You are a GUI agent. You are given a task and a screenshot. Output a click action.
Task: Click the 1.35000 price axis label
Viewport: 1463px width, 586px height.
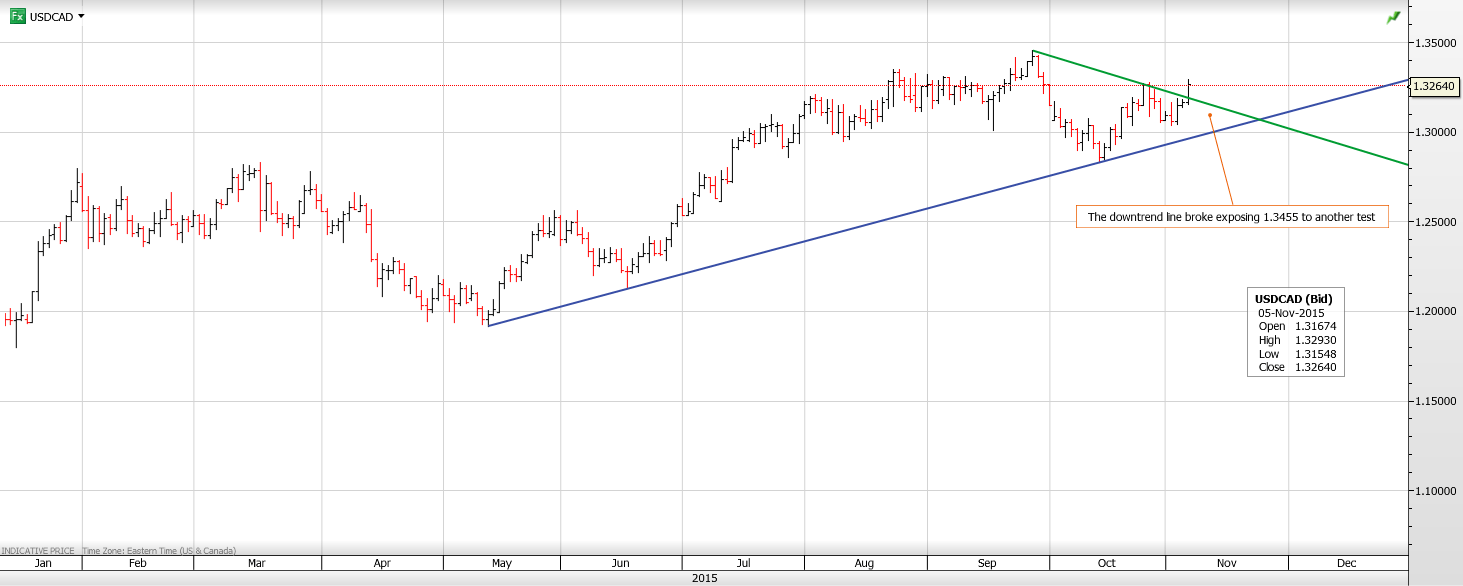[x=1433, y=43]
